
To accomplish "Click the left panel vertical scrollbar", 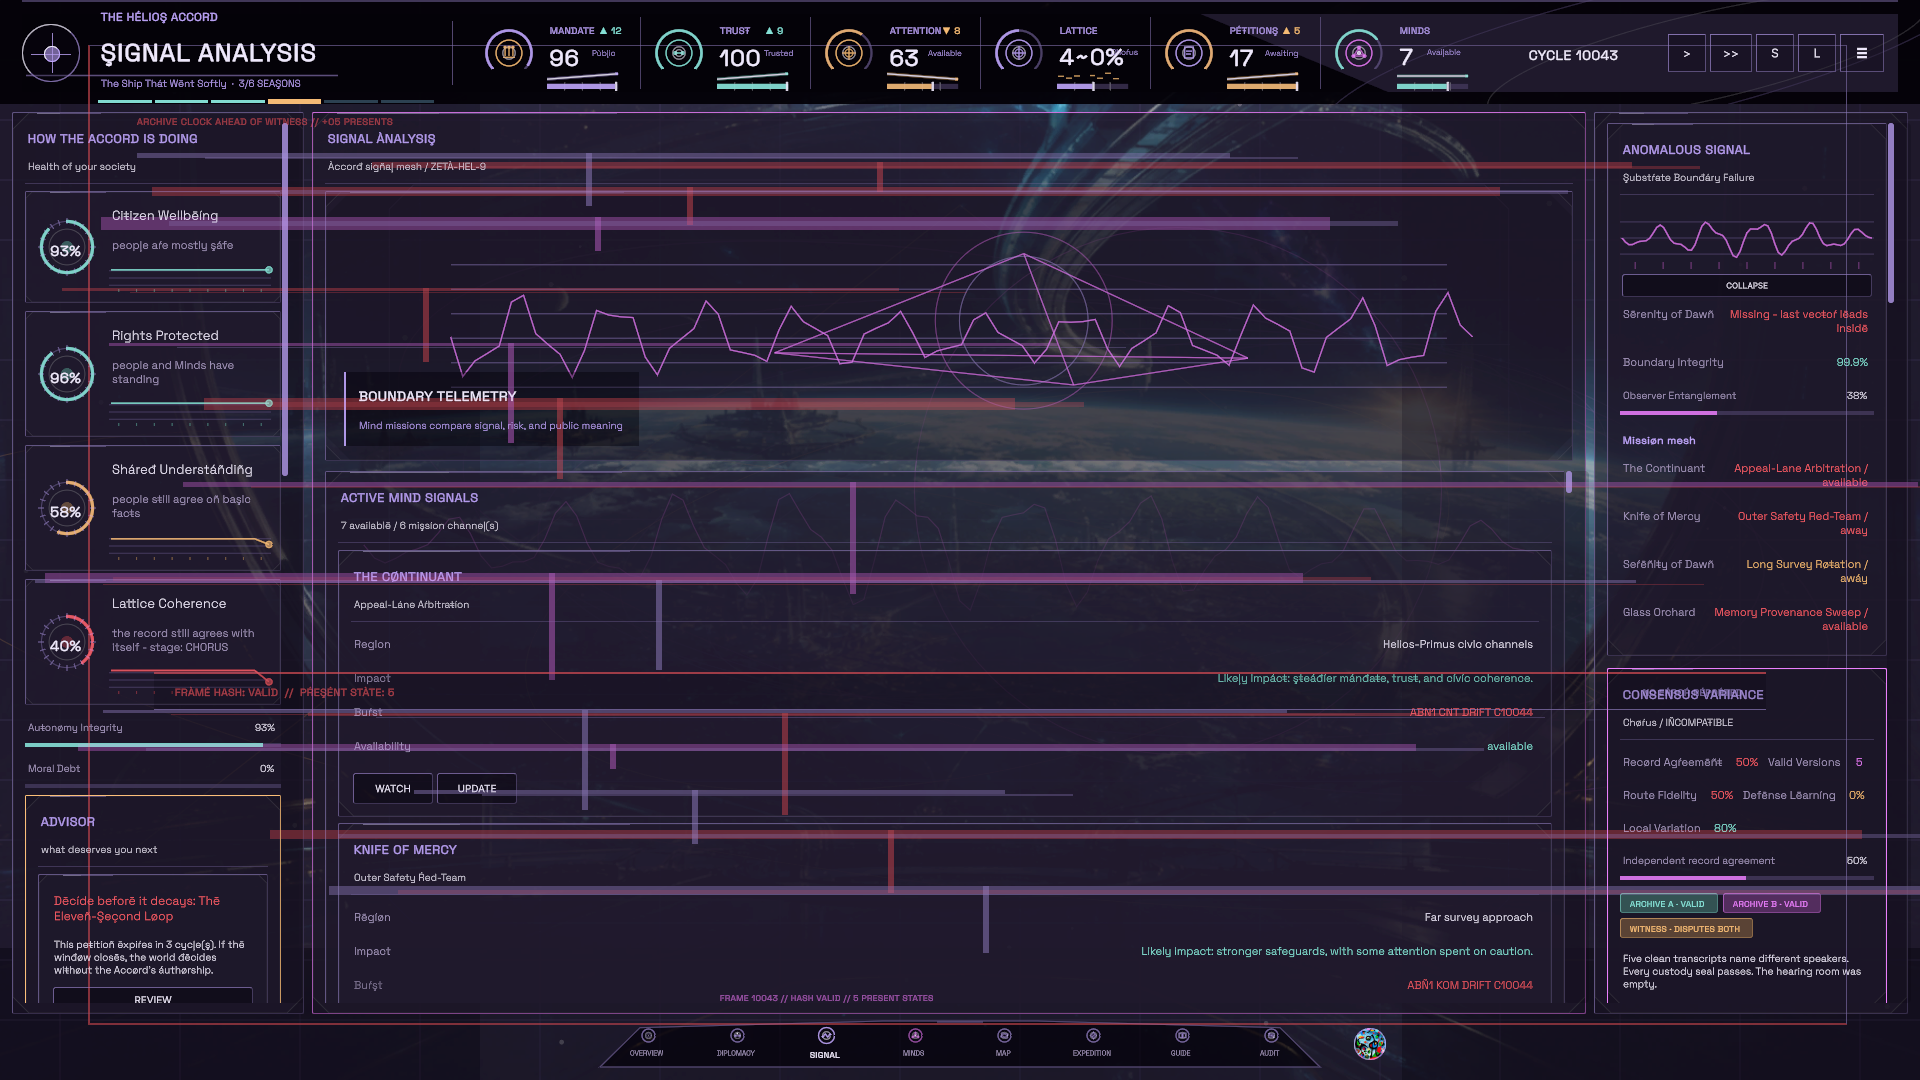I will 285,300.
